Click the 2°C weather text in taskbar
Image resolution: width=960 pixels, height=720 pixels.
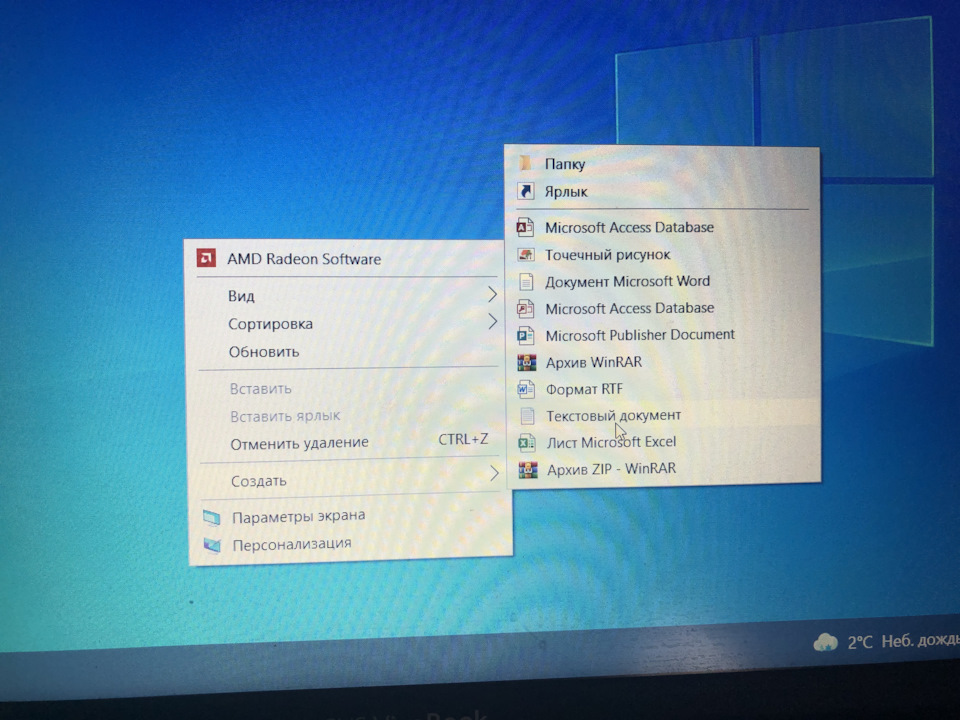click(859, 642)
